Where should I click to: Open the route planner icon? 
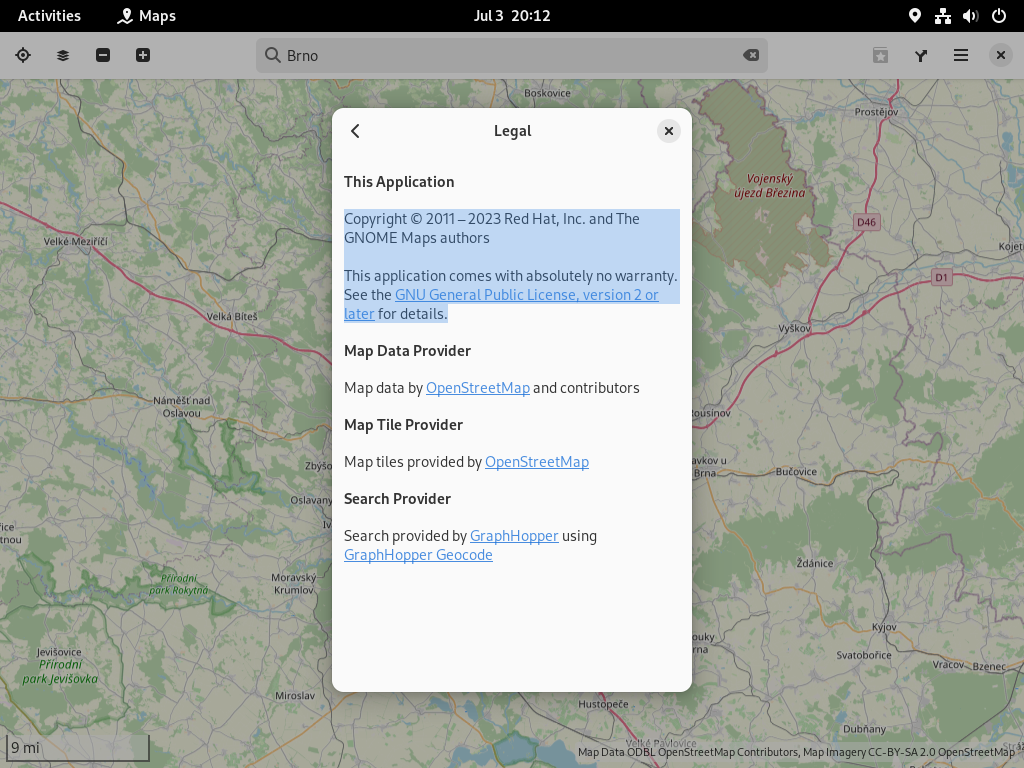pos(921,56)
